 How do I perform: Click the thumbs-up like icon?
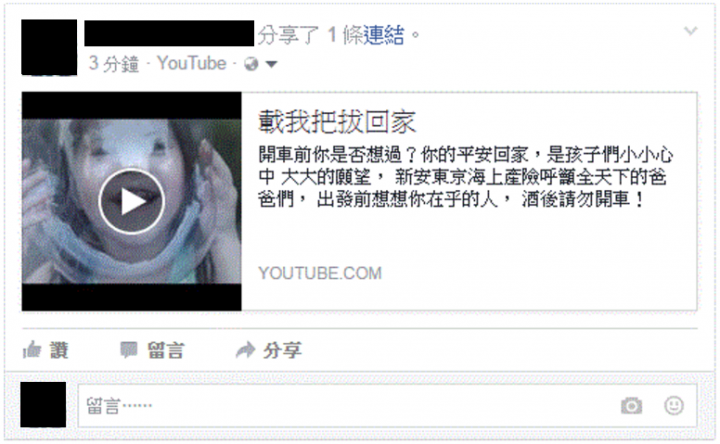pyautogui.click(x=32, y=350)
